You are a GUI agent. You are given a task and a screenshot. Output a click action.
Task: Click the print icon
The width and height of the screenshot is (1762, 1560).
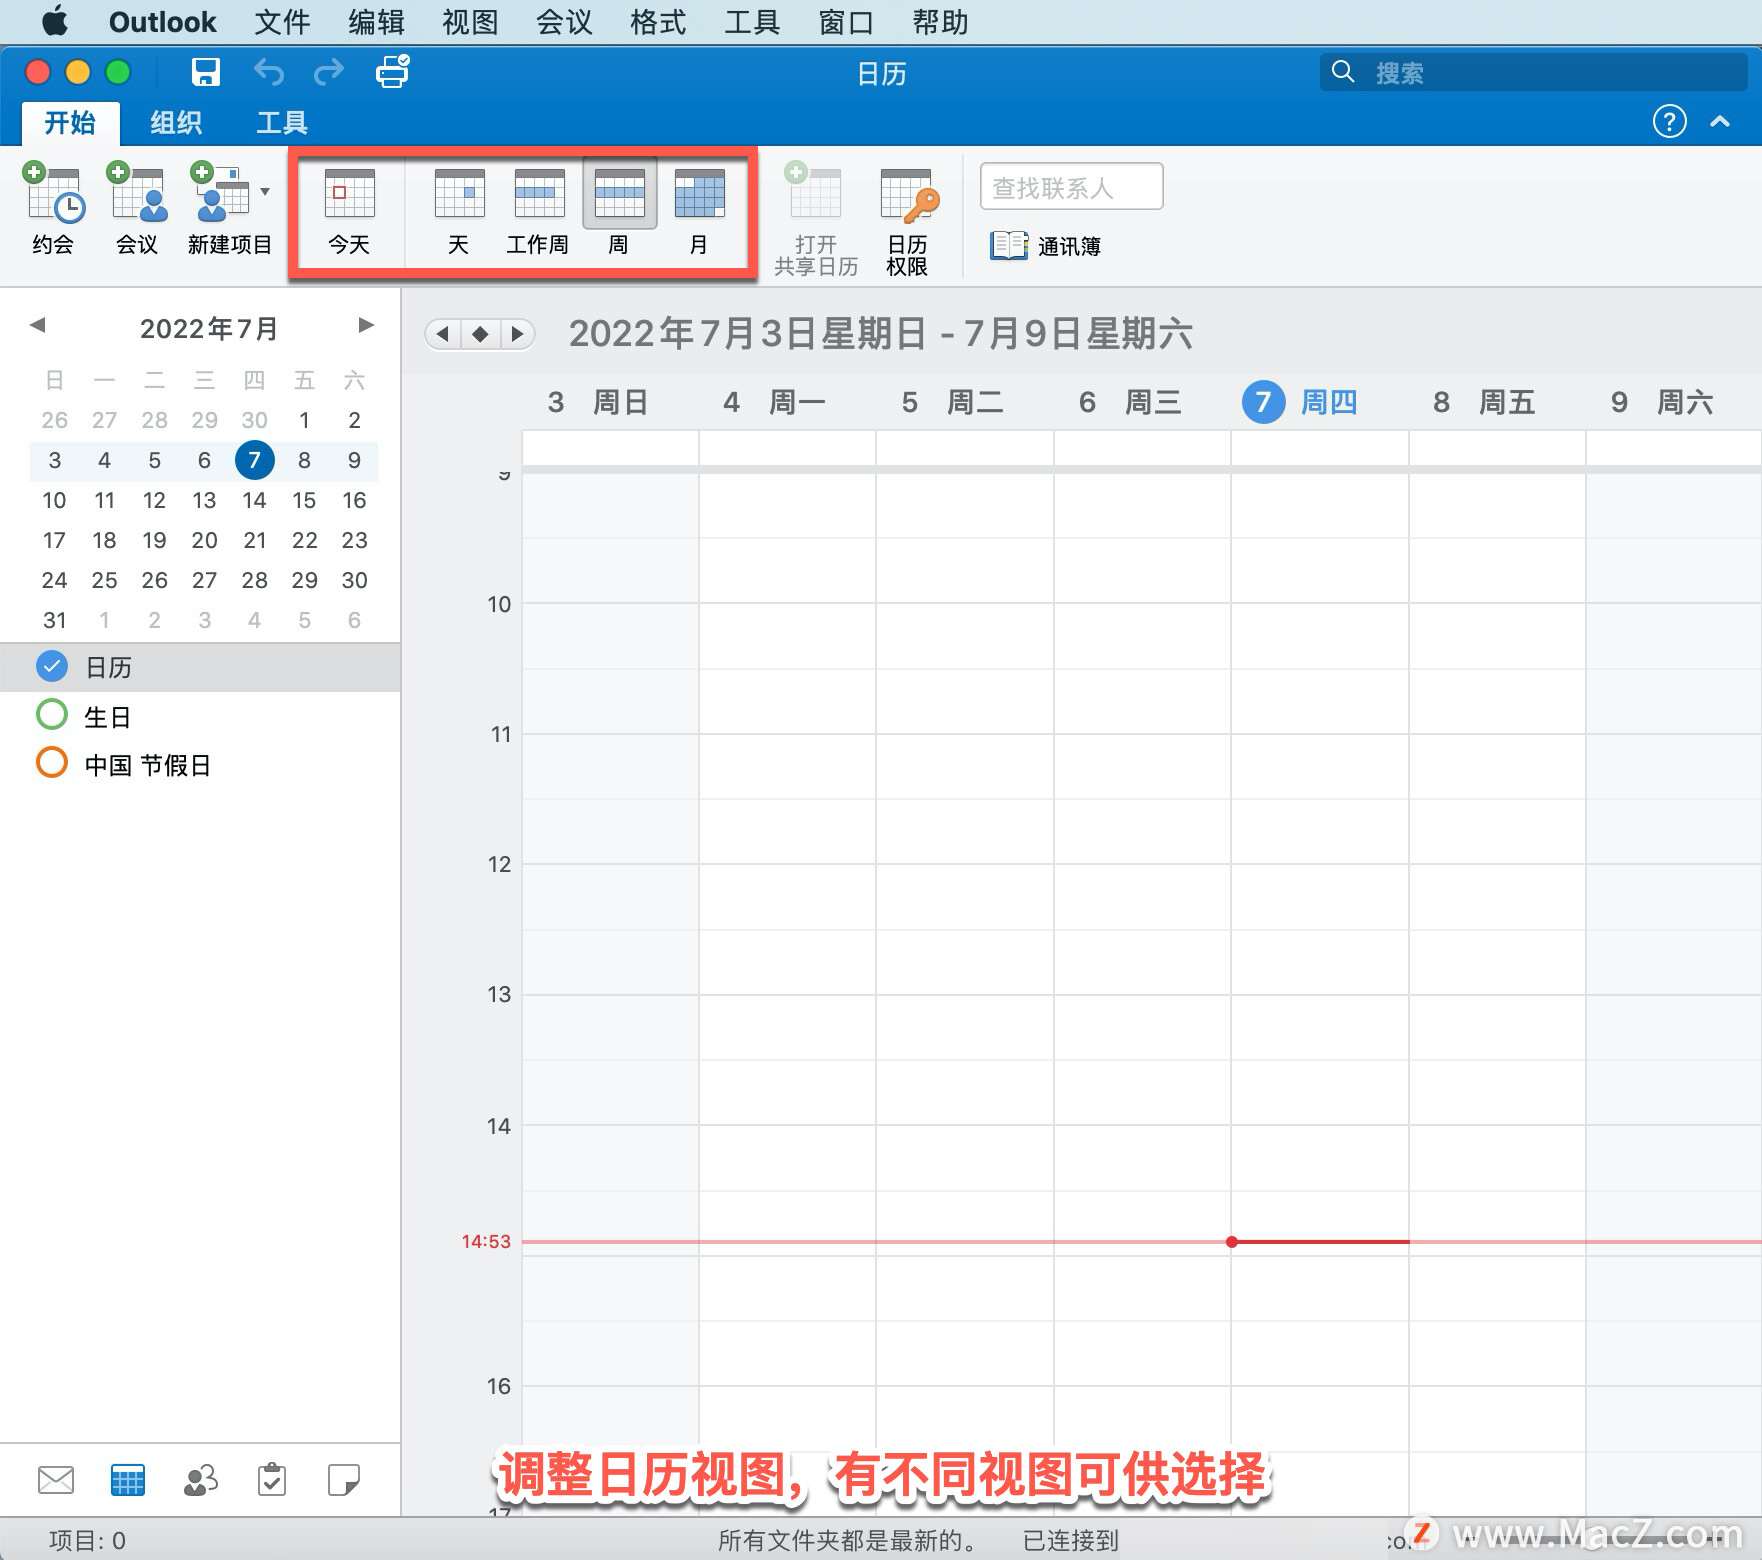pos(393,72)
